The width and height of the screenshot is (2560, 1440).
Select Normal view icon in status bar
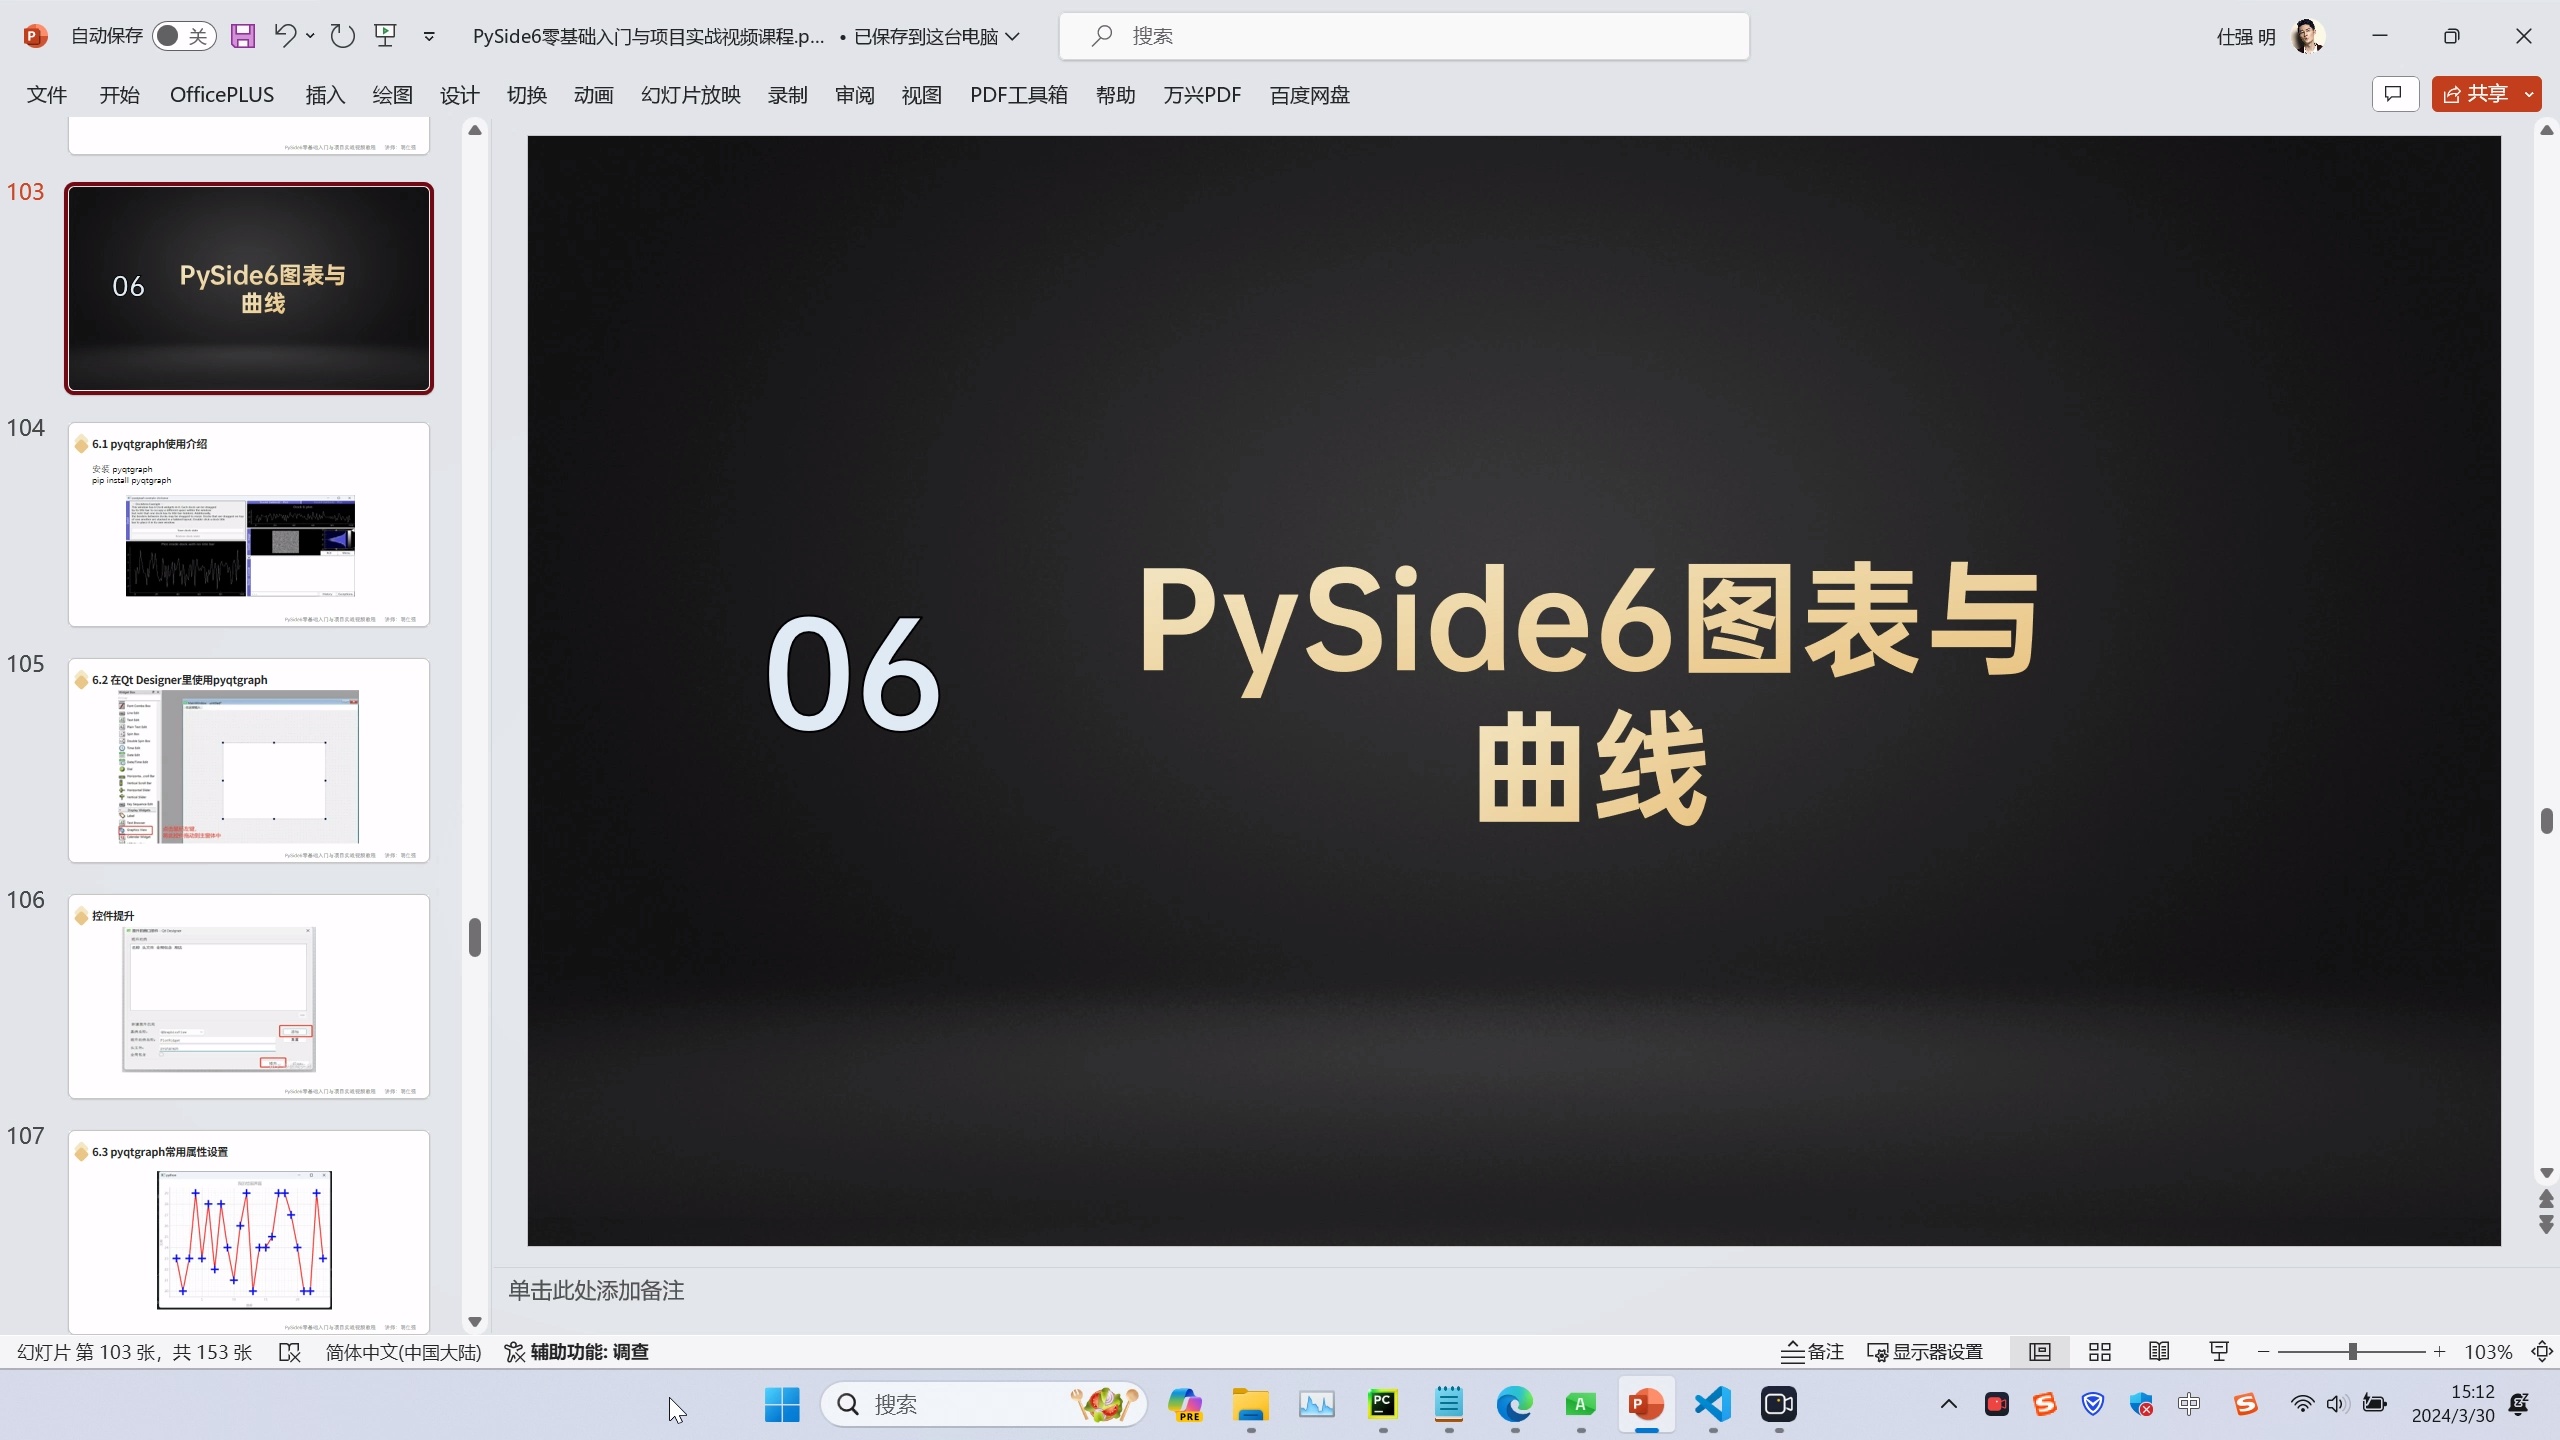2039,1351
